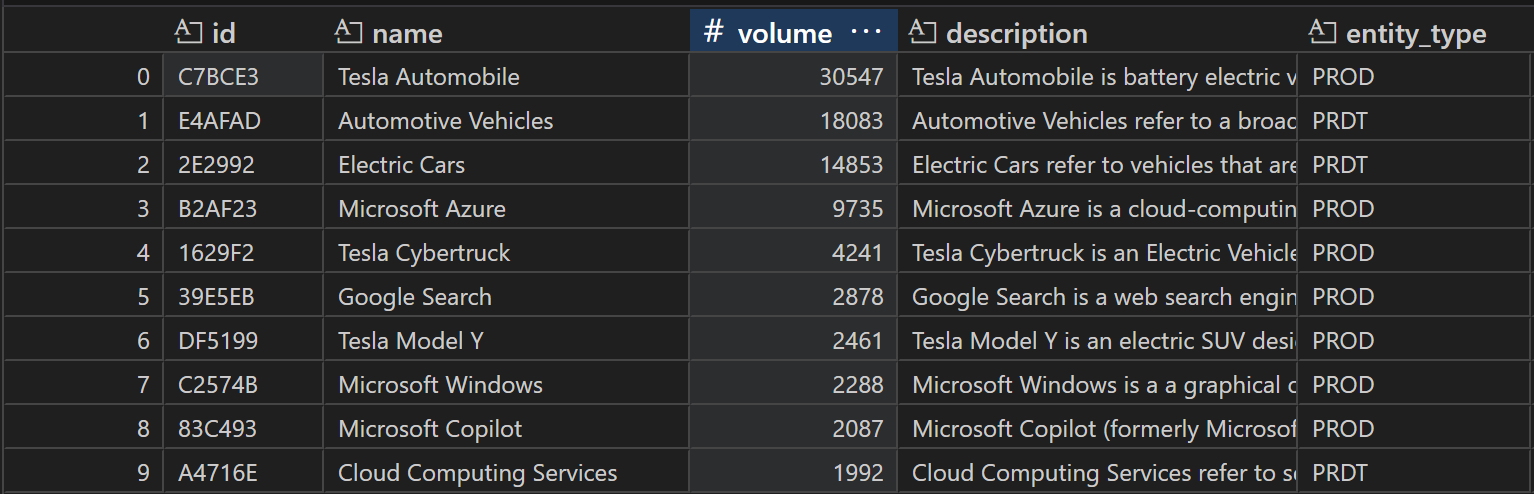This screenshot has width=1534, height=494.
Task: Click the string type icon beside id
Action: click(x=189, y=33)
